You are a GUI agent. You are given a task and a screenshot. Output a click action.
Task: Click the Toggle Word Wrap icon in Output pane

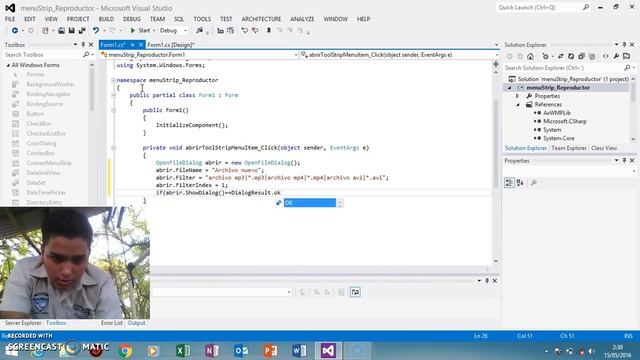tap(355, 292)
